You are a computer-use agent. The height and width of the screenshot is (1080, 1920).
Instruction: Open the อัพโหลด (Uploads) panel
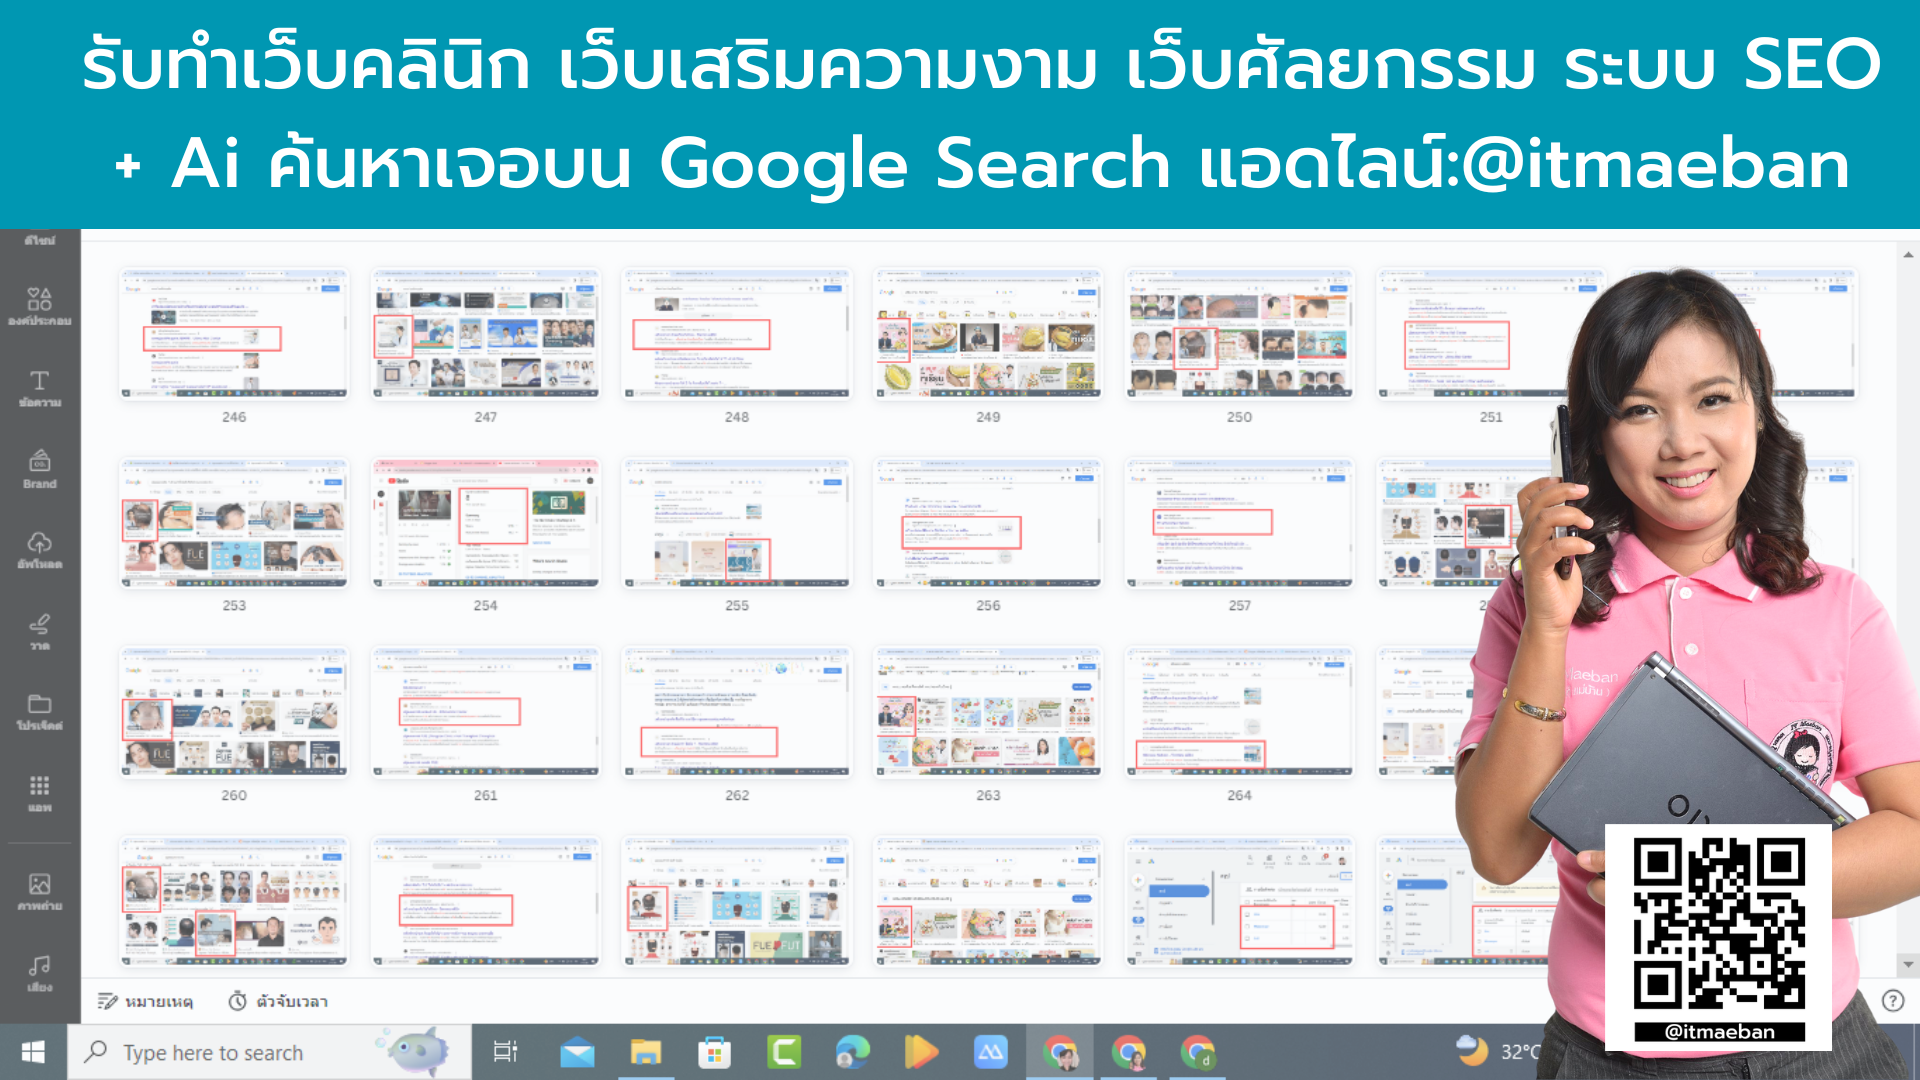(40, 550)
